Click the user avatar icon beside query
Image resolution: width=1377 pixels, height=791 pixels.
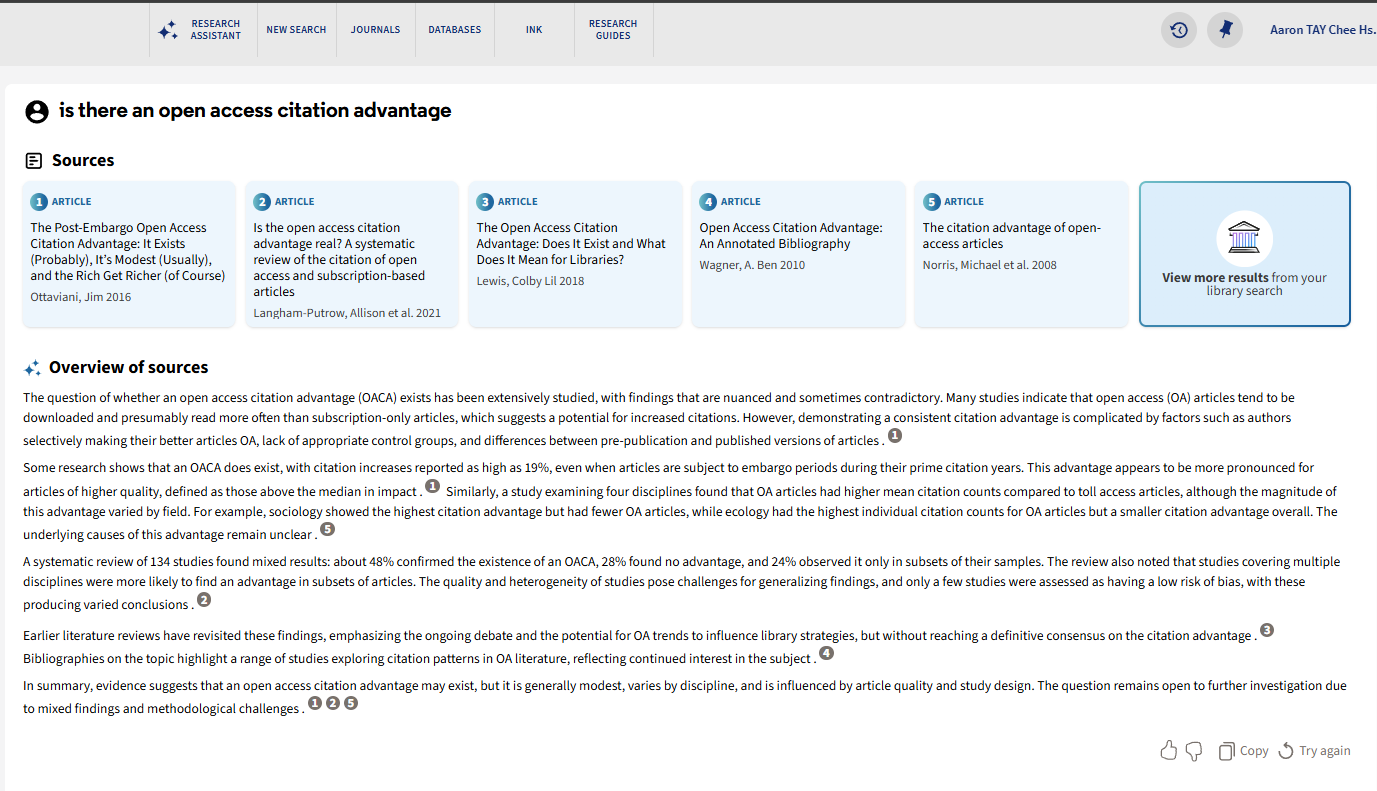pos(37,112)
